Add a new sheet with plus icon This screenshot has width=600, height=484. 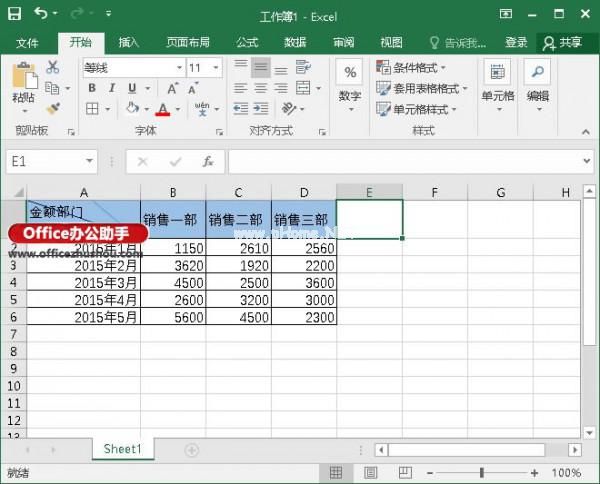tap(192, 450)
